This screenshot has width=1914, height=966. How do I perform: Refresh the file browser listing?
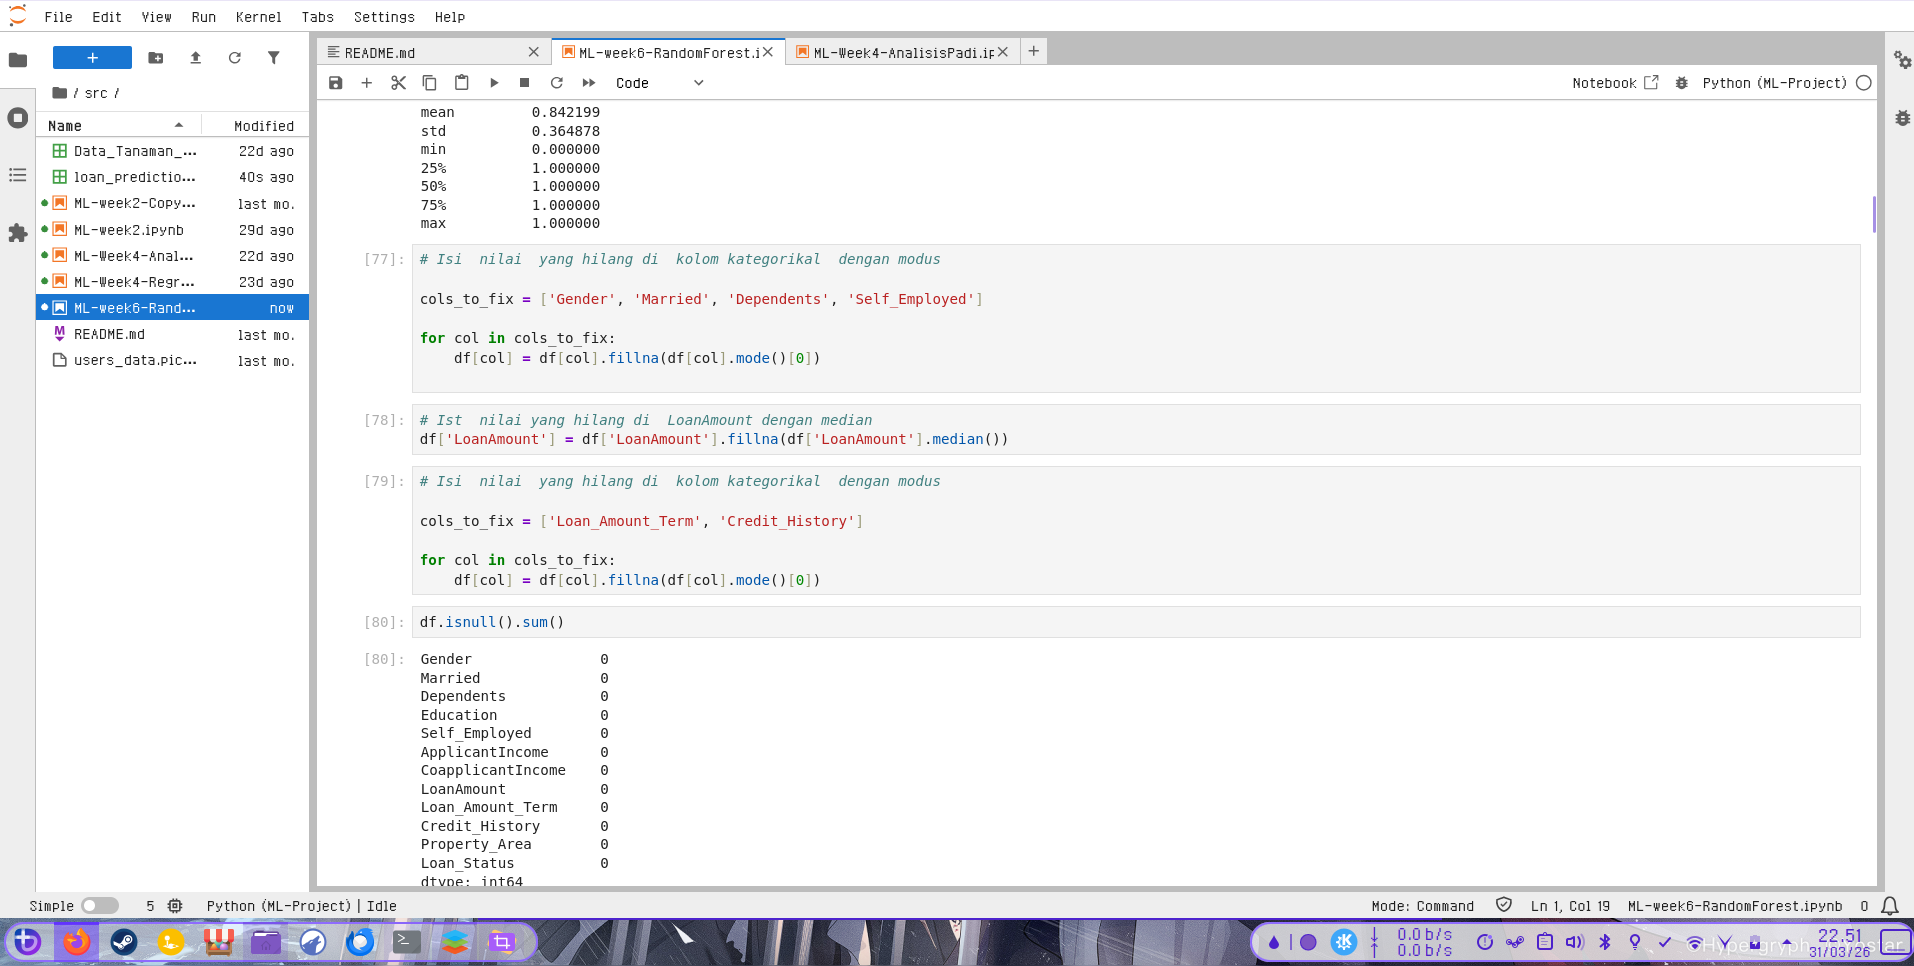click(x=236, y=58)
